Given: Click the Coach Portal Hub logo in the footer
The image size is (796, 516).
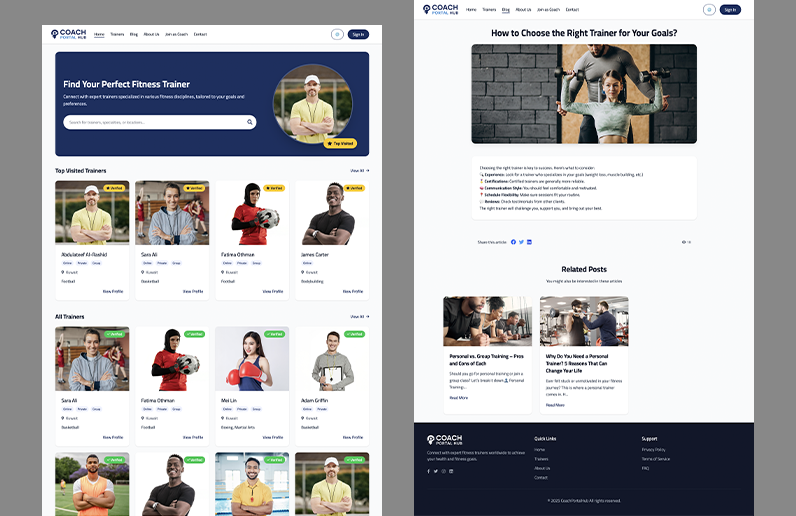Looking at the screenshot, I should click(444, 439).
